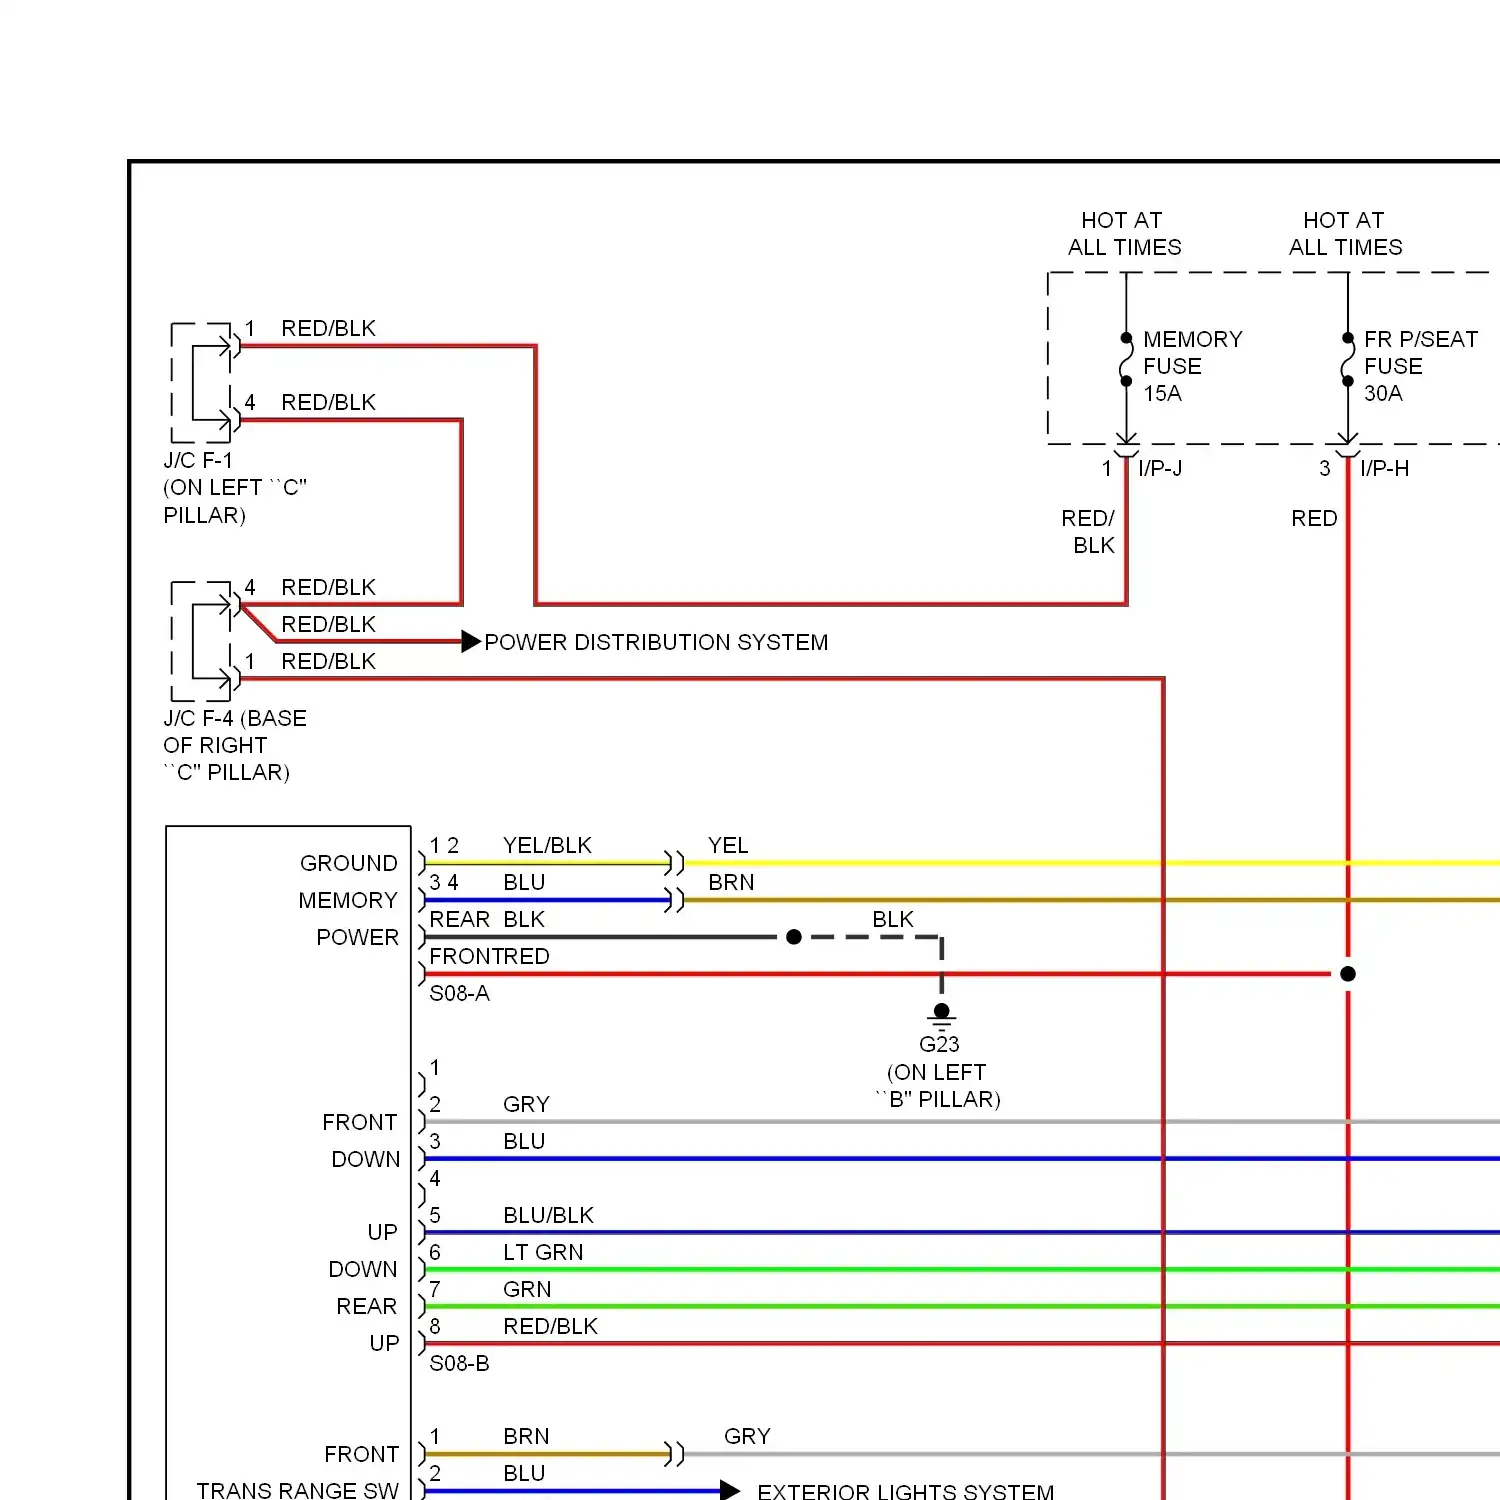Screen dimensions: 1500x1500
Task: Click the POWER DISTRIBUTION SYSTEM text
Action: click(656, 642)
